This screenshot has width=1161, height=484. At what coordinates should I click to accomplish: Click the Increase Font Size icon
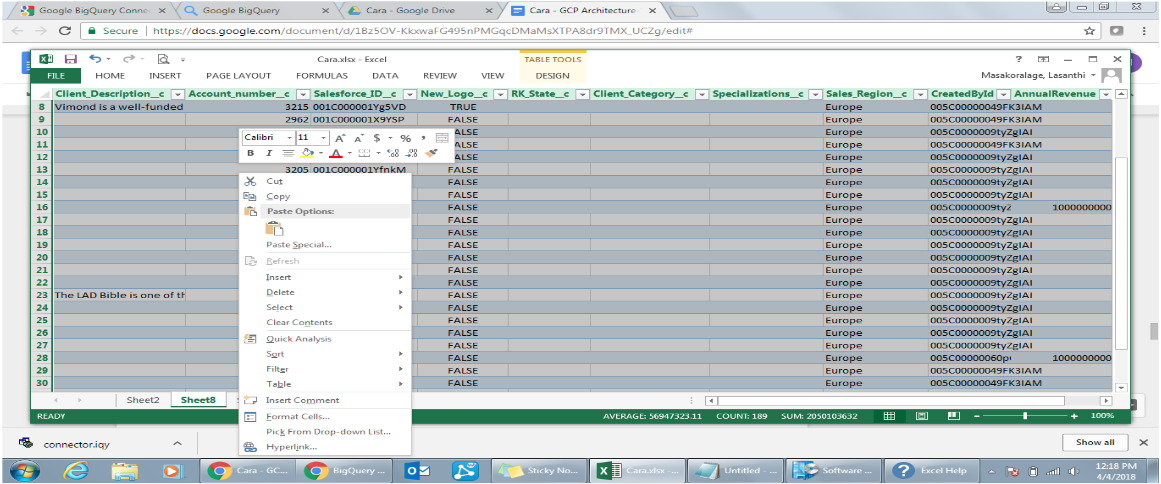(x=340, y=137)
